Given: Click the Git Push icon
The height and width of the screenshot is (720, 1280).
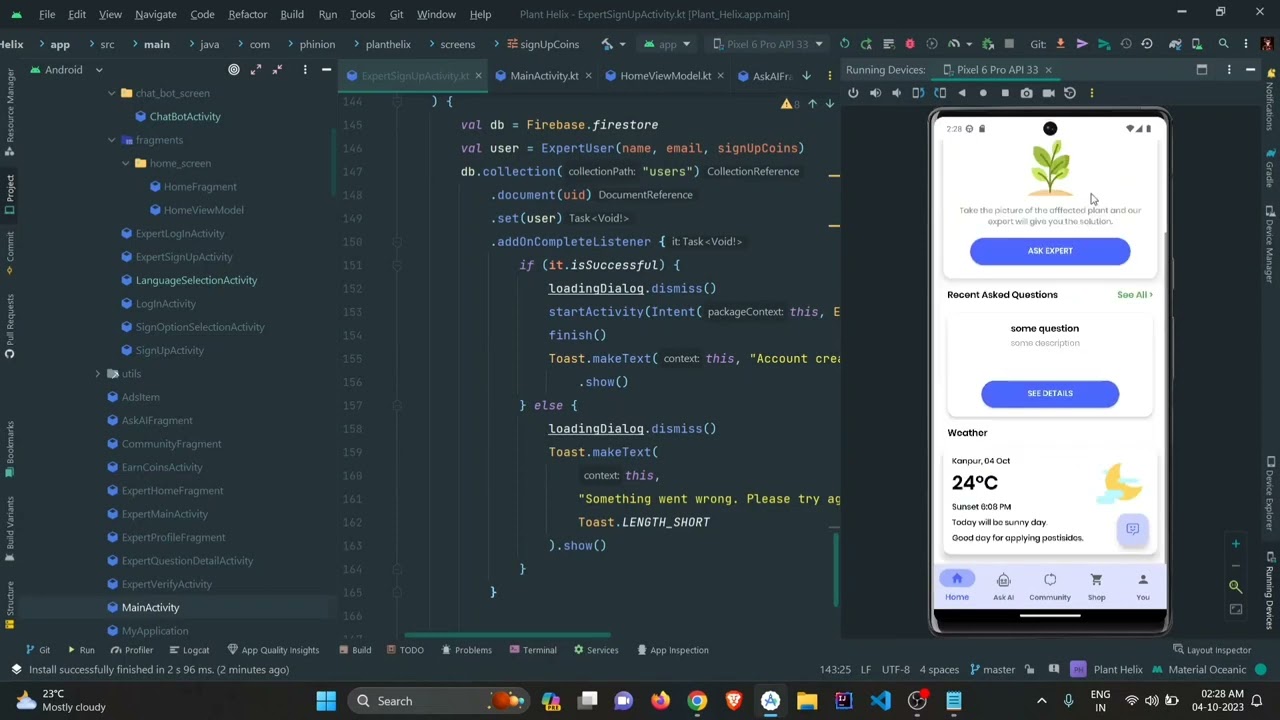Looking at the screenshot, I should pyautogui.click(x=1104, y=44).
